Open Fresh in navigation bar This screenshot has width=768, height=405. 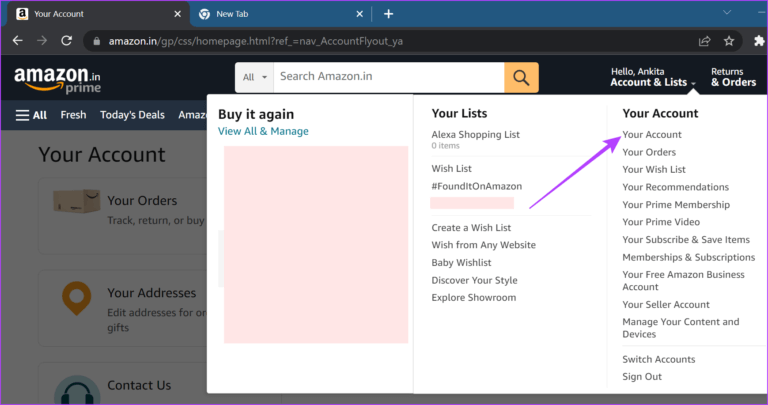point(73,115)
